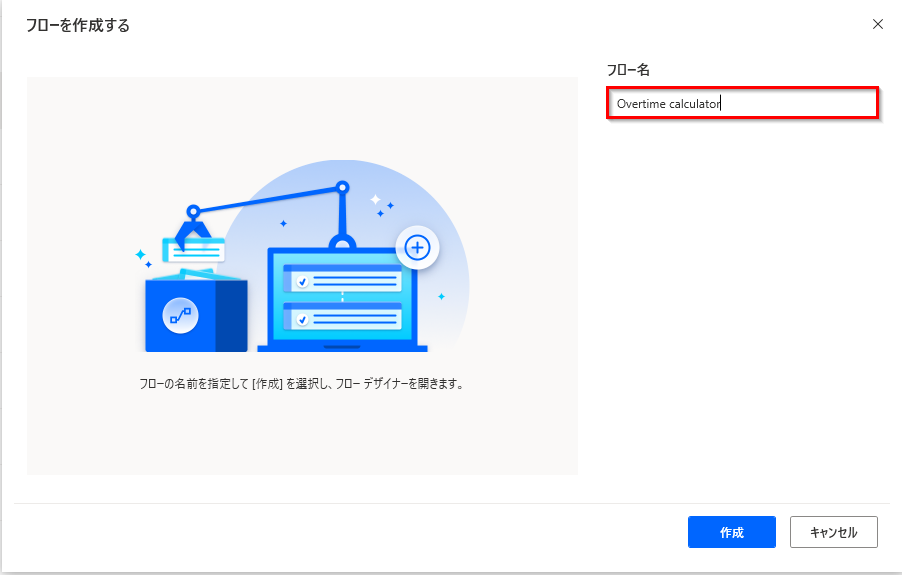Screen dimensions: 902x575
Task: Click the flow designer illustration image
Action: pos(302,256)
